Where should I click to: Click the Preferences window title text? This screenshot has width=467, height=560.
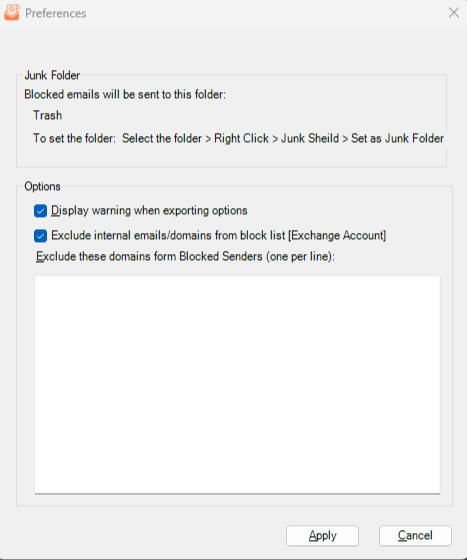click(x=56, y=13)
